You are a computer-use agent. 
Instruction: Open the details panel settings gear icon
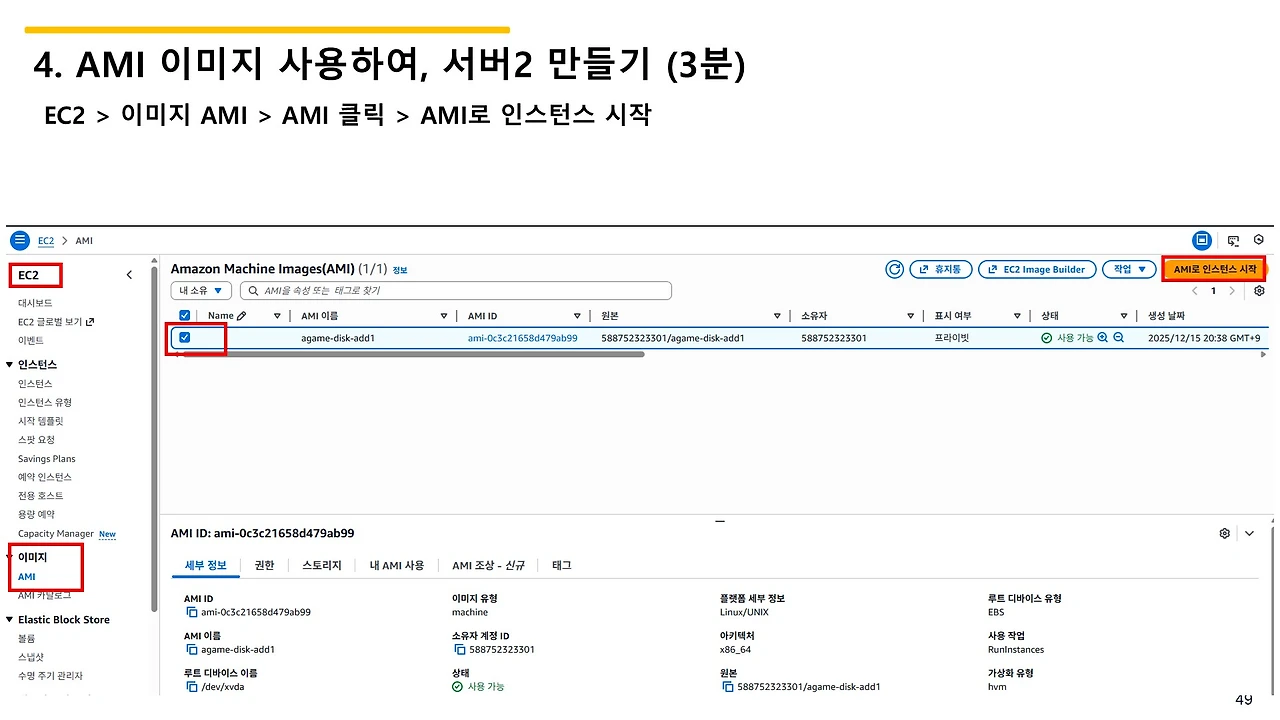(1224, 533)
